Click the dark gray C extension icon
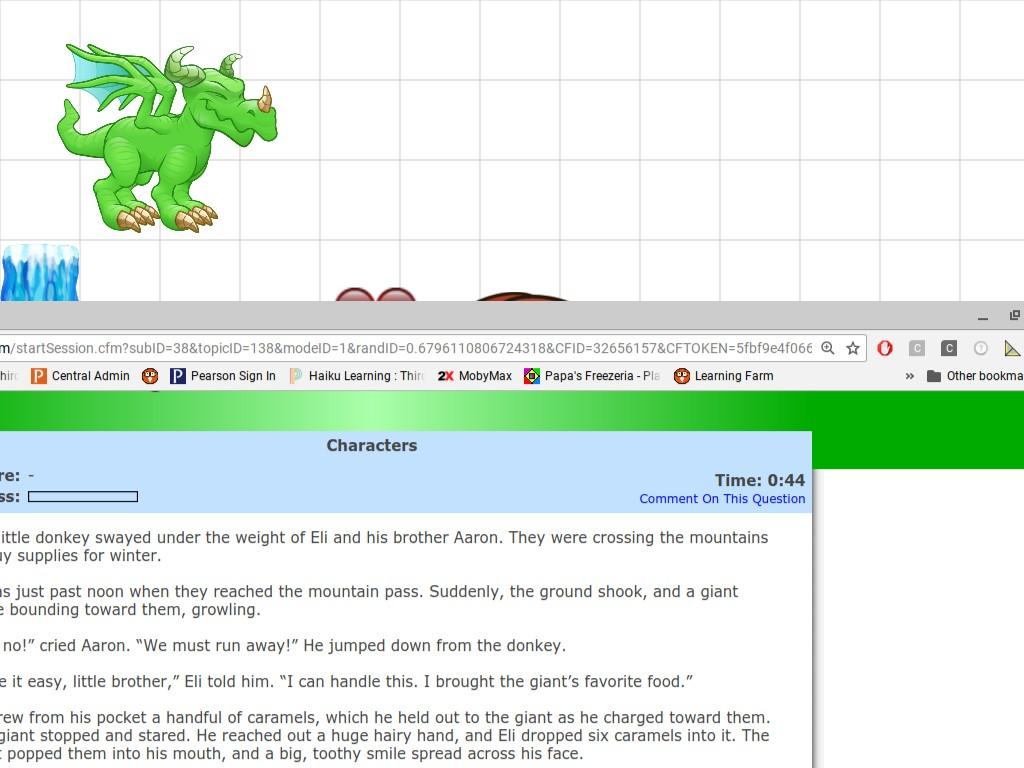Image resolution: width=1024 pixels, height=768 pixels. [x=949, y=348]
